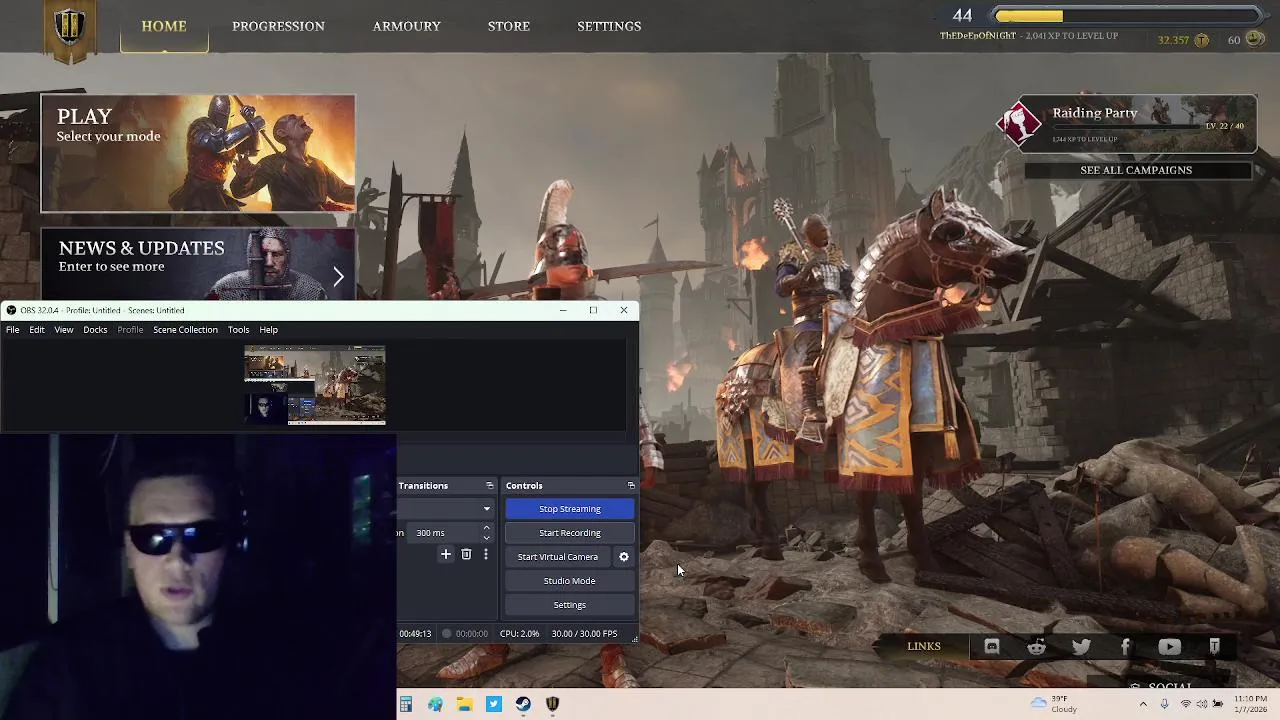Click the ThEDeEpOfNiGhT player name
Viewport: 1280px width, 720px height.
pyautogui.click(x=978, y=36)
